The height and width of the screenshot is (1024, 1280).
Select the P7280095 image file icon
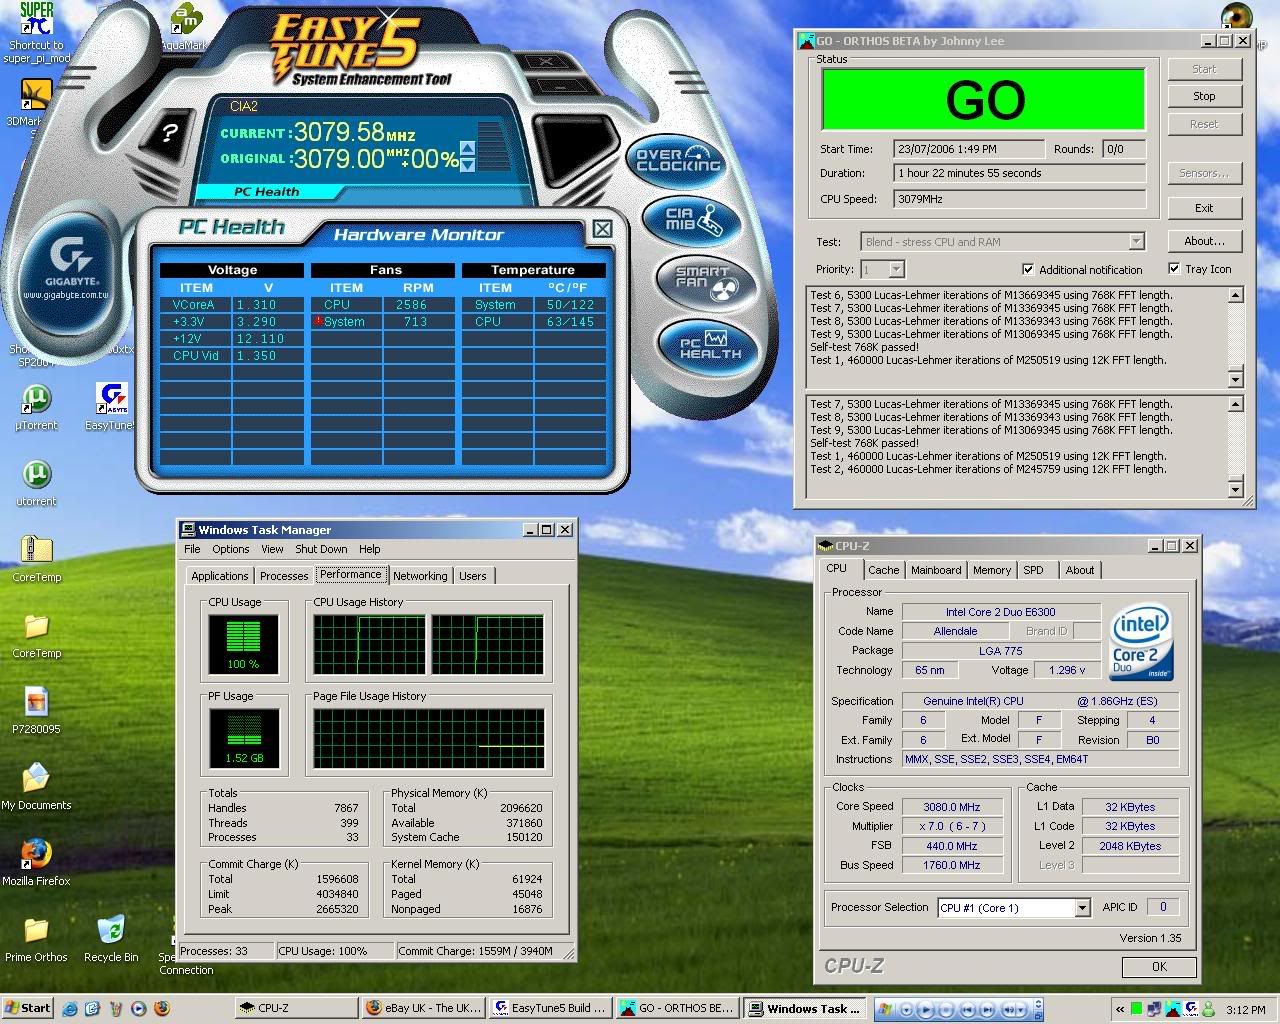click(37, 710)
